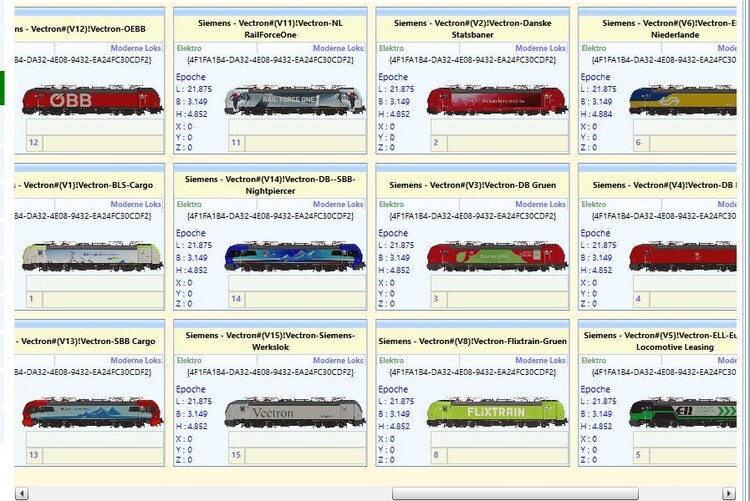
Task: Click number field '5' under ELL locomotive
Action: [x=640, y=455]
